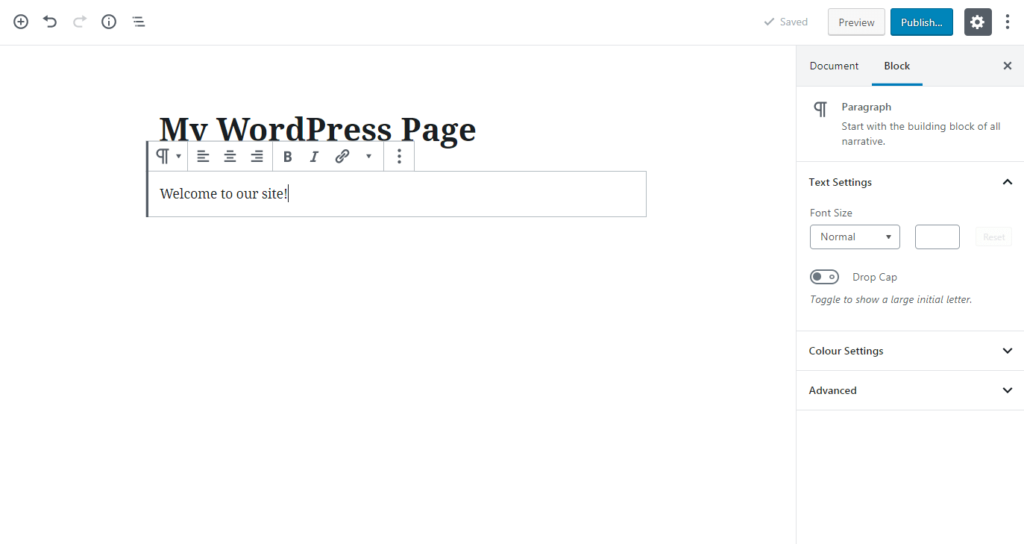The image size is (1024, 544).
Task: Align text left
Action: [203, 156]
